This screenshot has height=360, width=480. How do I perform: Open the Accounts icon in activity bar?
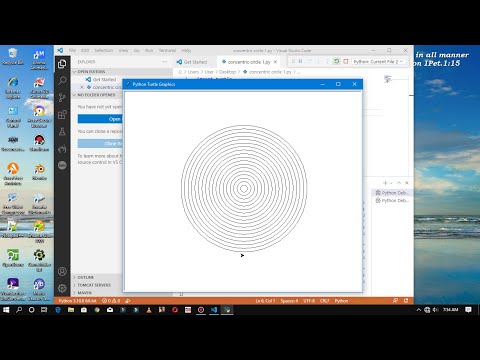coord(62,271)
